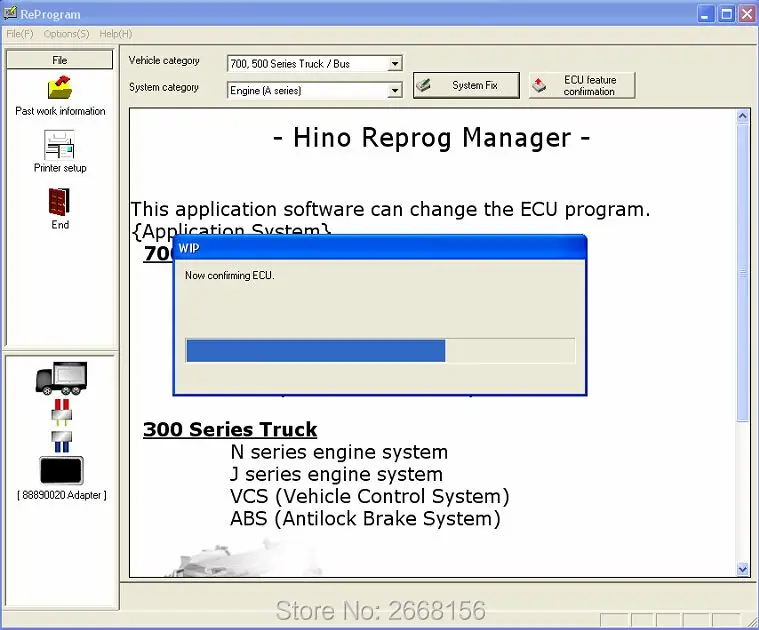The width and height of the screenshot is (759, 630).
Task: Click the End red door icon
Action: click(59, 202)
